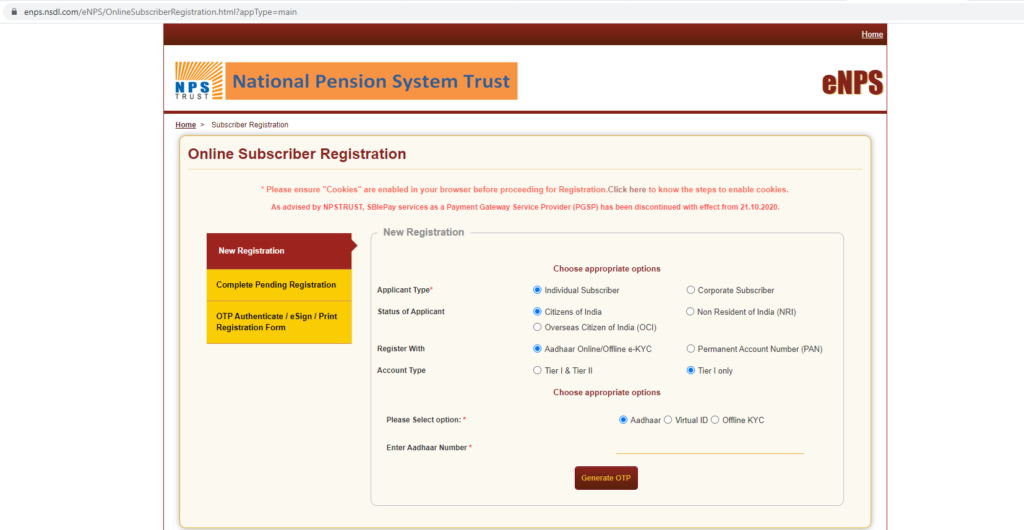Image resolution: width=1024 pixels, height=530 pixels.
Task: Pick the Aadhaar option
Action: pos(623,420)
